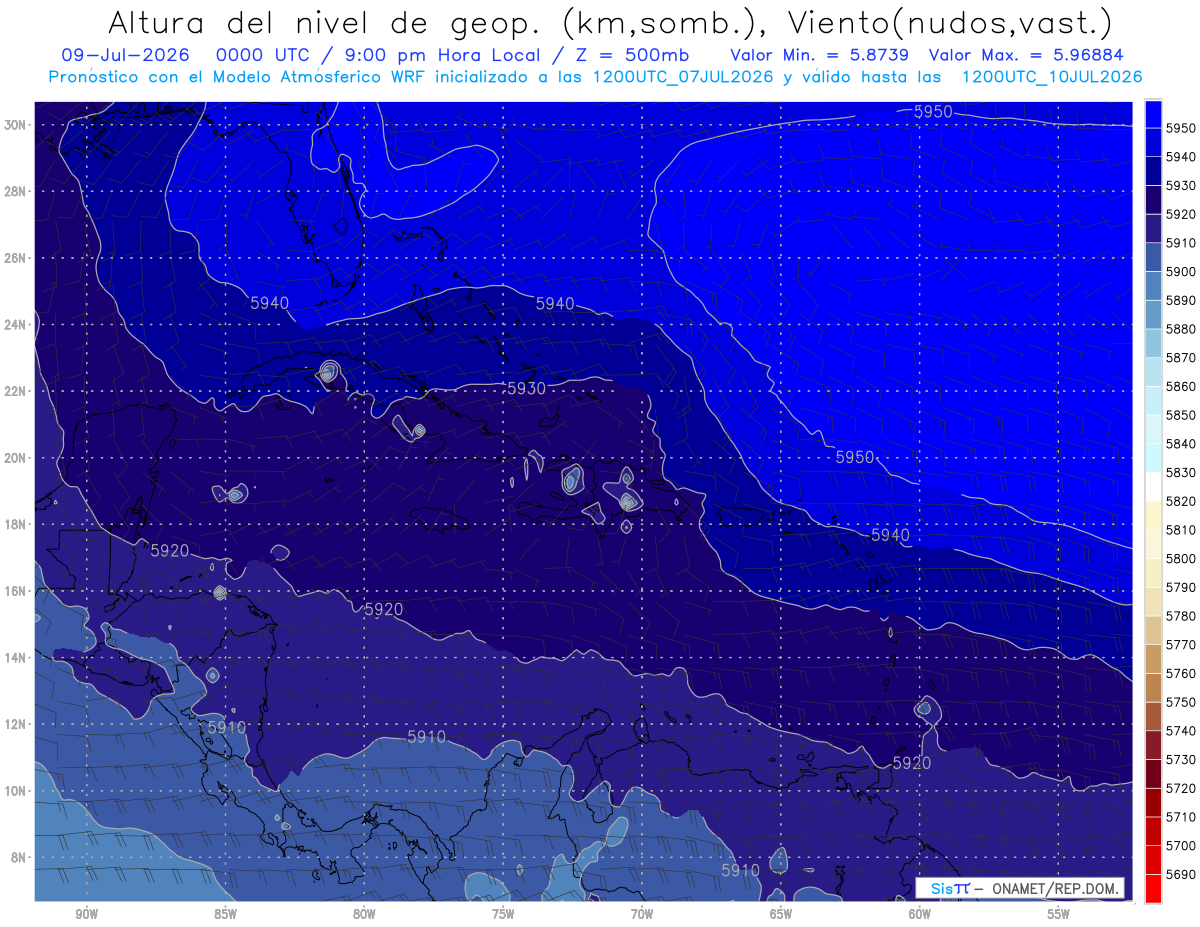Click the '65W' longitude axis label
1200x927 pixels.
coord(781,914)
